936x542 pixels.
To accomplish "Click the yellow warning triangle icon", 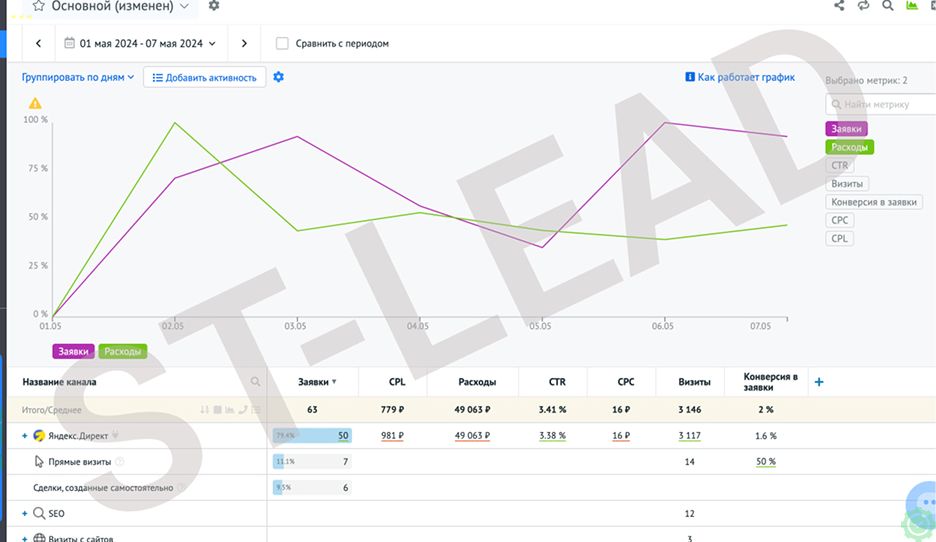I will (x=35, y=103).
